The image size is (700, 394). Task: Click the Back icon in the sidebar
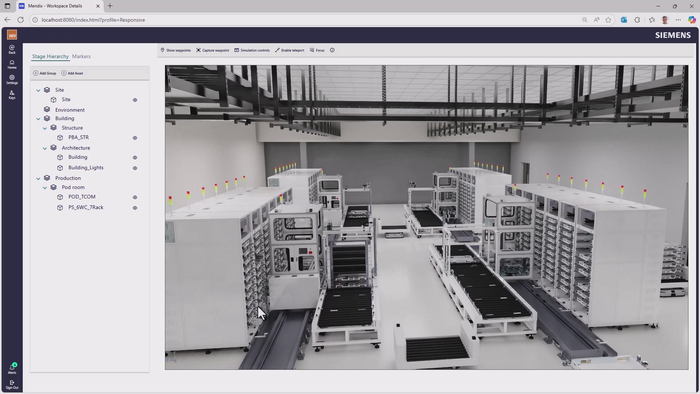pyautogui.click(x=12, y=49)
